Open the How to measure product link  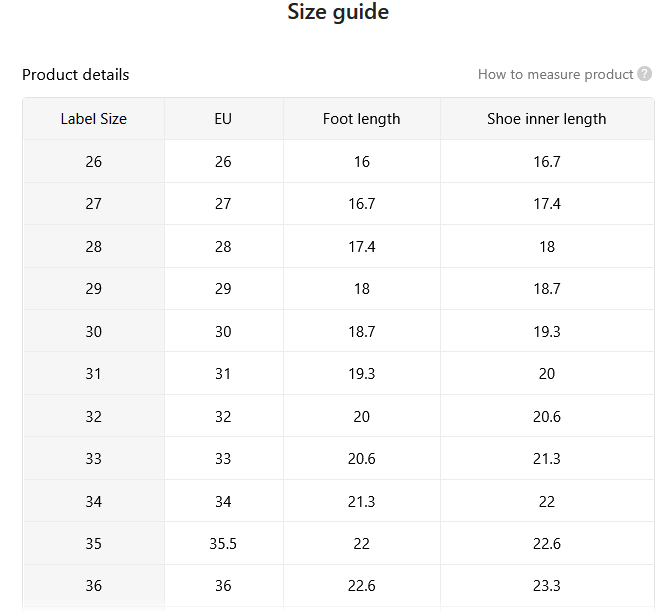[555, 74]
